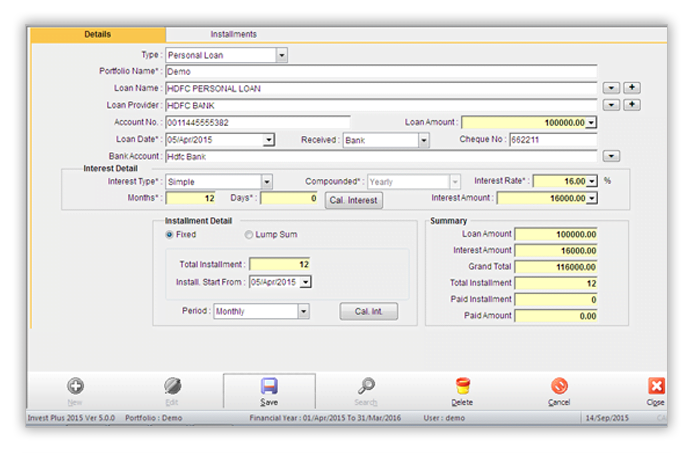687x453 pixels.
Task: Click the Account No. field
Action: coord(258,123)
